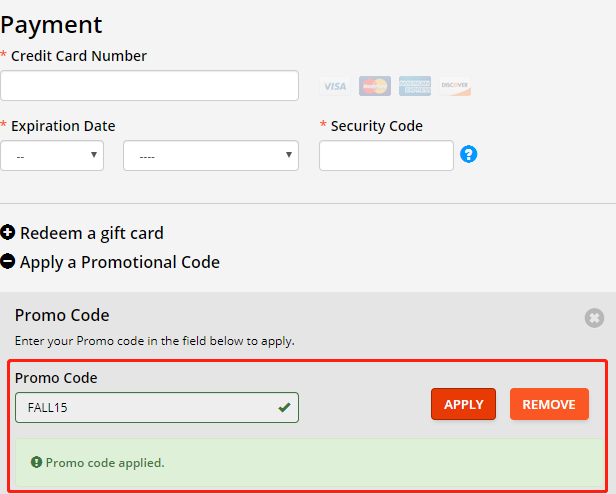This screenshot has width=616, height=494.
Task: Click the Discover card logo
Action: click(455, 86)
